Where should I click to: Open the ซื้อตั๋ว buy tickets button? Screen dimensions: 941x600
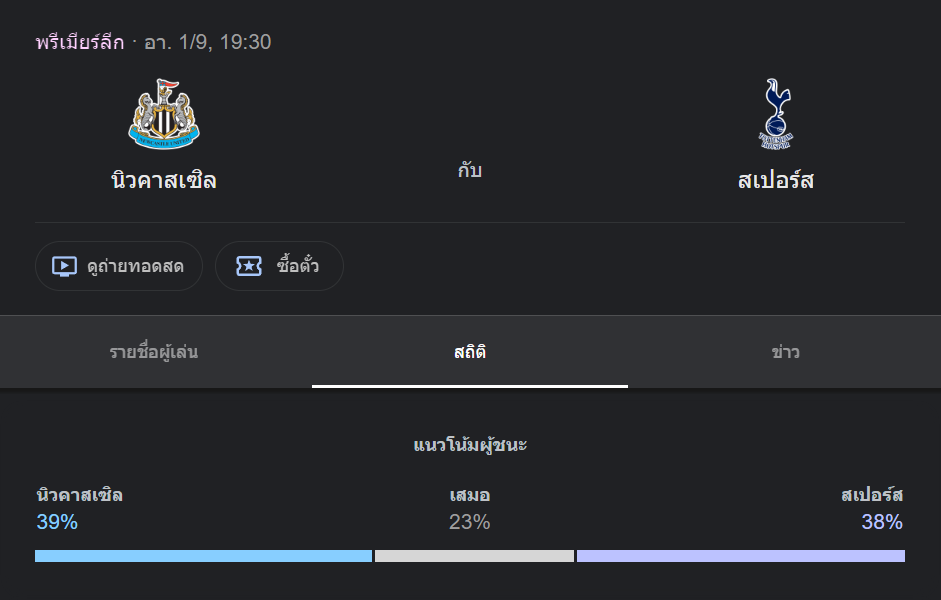click(279, 266)
